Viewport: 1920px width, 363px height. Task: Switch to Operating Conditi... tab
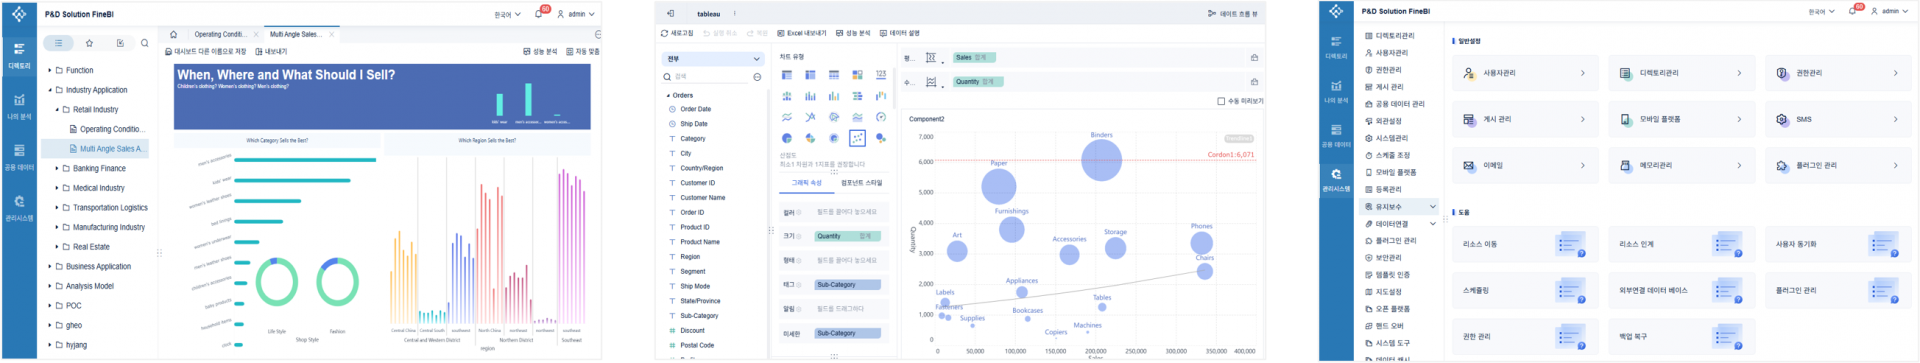point(220,34)
